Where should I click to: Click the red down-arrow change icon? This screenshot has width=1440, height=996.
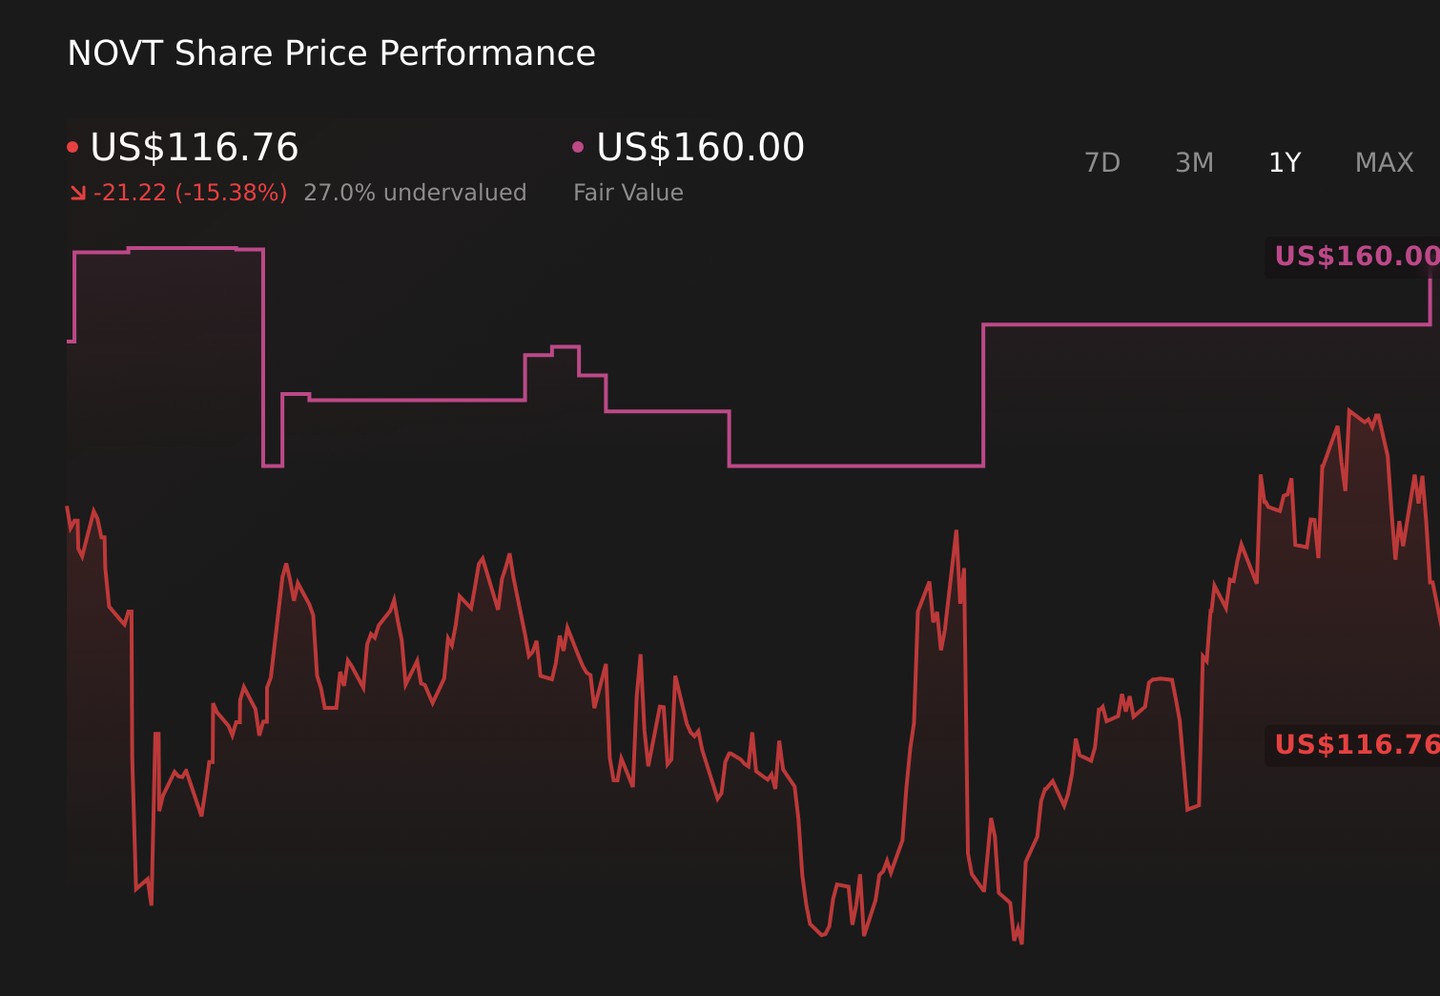pyautogui.click(x=78, y=192)
